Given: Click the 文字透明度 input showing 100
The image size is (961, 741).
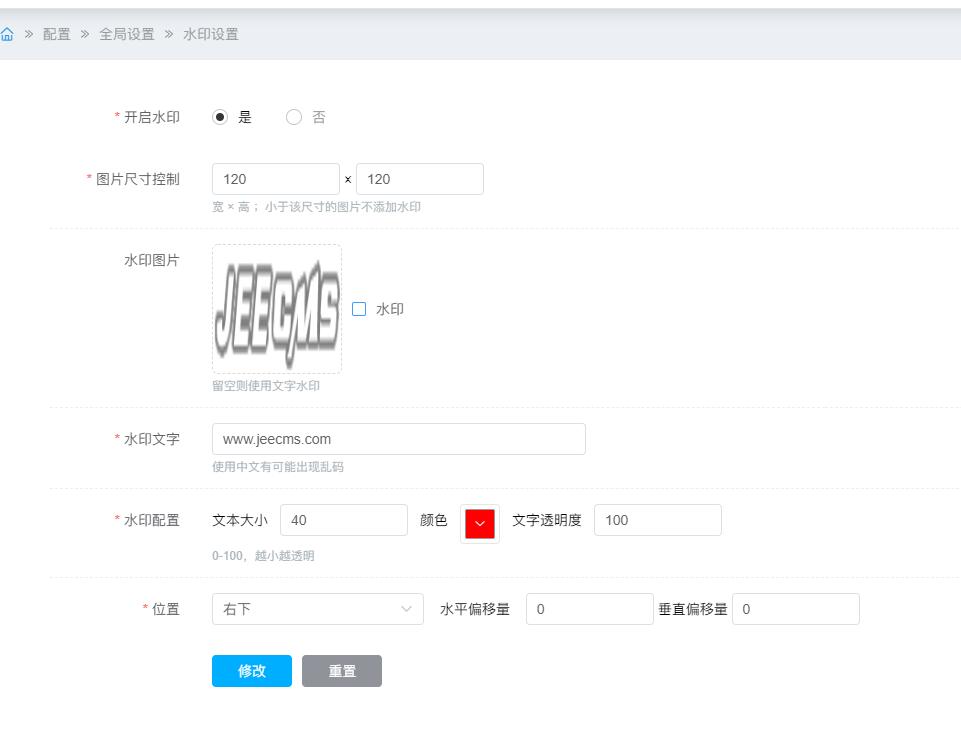Looking at the screenshot, I should [x=658, y=520].
